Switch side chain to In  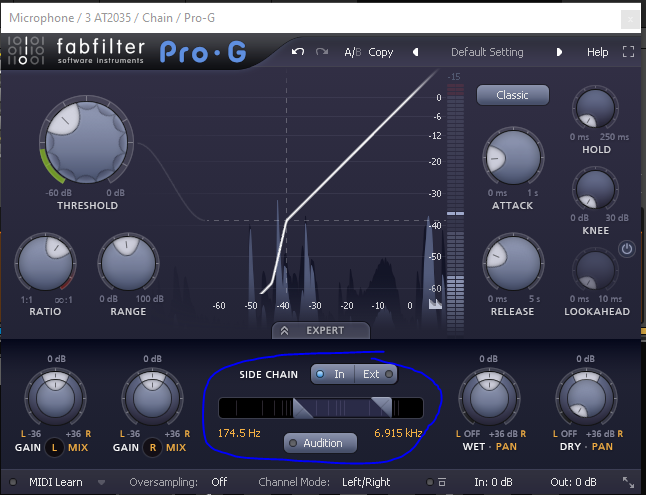(331, 374)
